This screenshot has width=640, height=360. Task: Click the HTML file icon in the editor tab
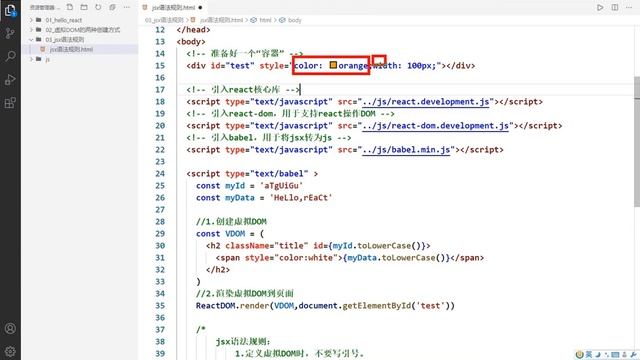coord(144,7)
